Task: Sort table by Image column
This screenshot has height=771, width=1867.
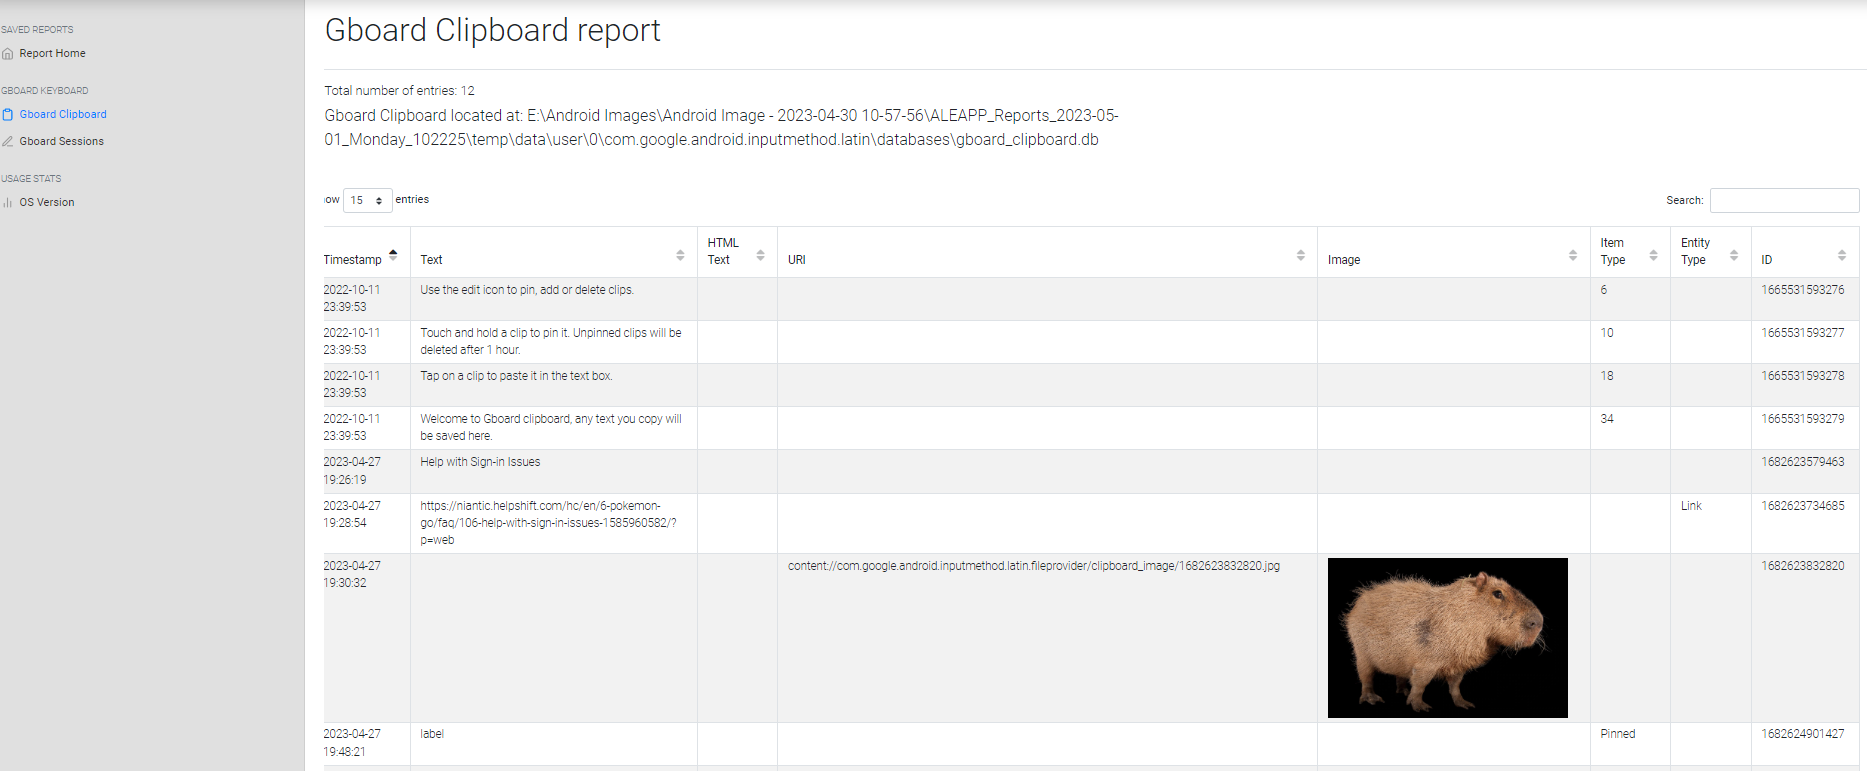Action: pyautogui.click(x=1453, y=254)
